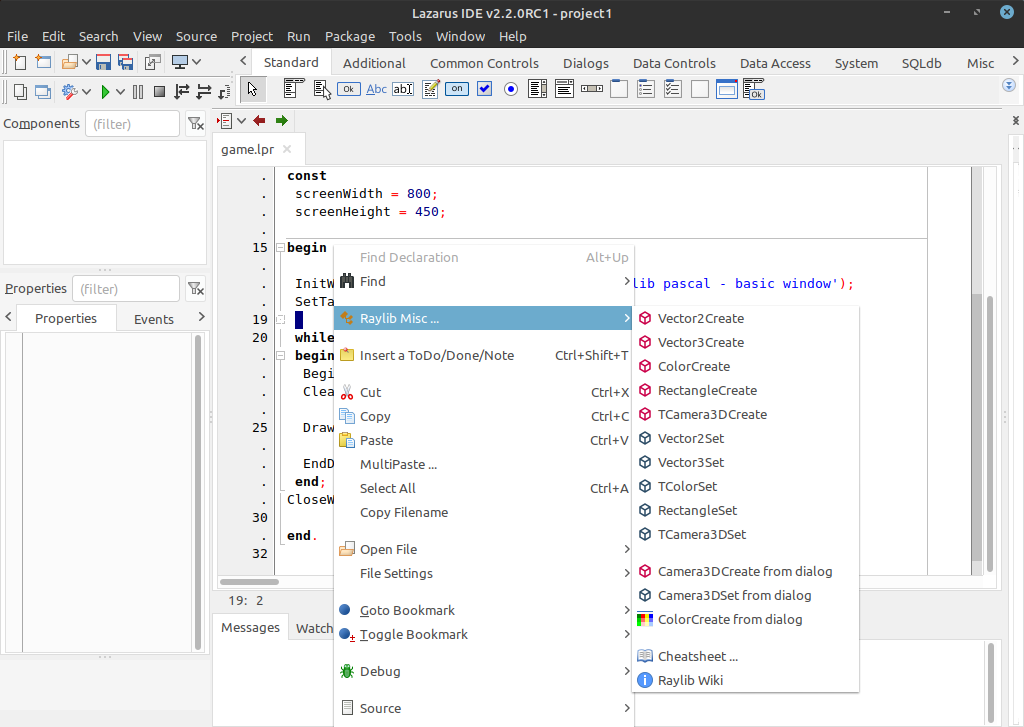The height and width of the screenshot is (727, 1024).
Task: Open the Package menu
Action: (x=350, y=37)
